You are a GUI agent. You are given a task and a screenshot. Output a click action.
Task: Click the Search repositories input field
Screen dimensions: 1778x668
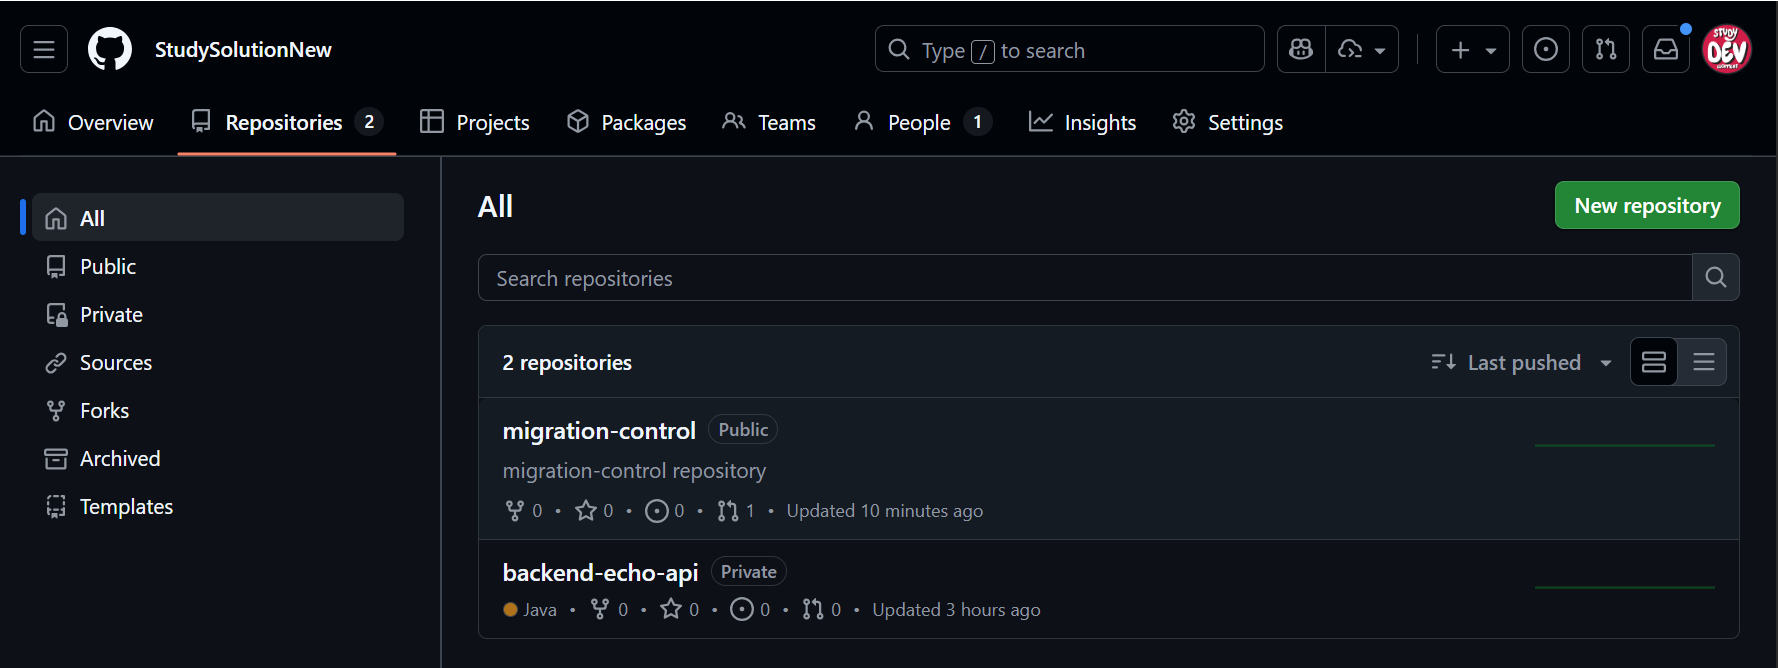click(x=1084, y=278)
